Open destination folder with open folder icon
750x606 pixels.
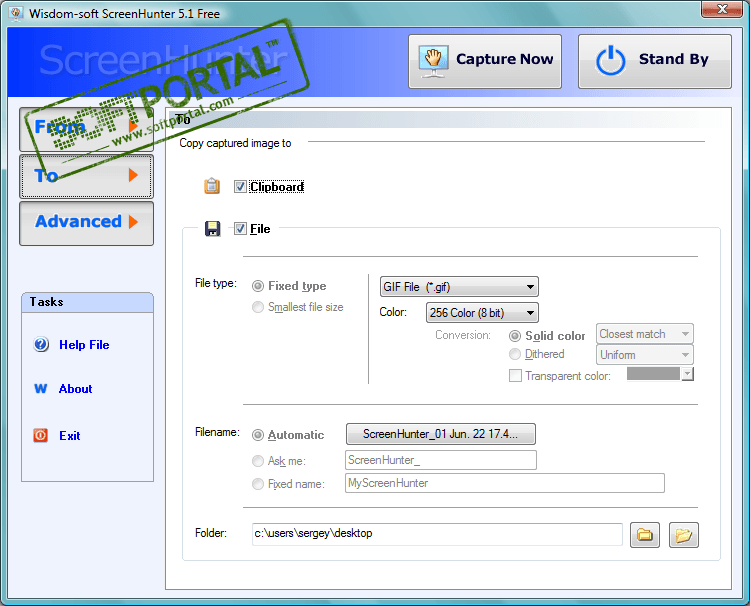click(684, 535)
